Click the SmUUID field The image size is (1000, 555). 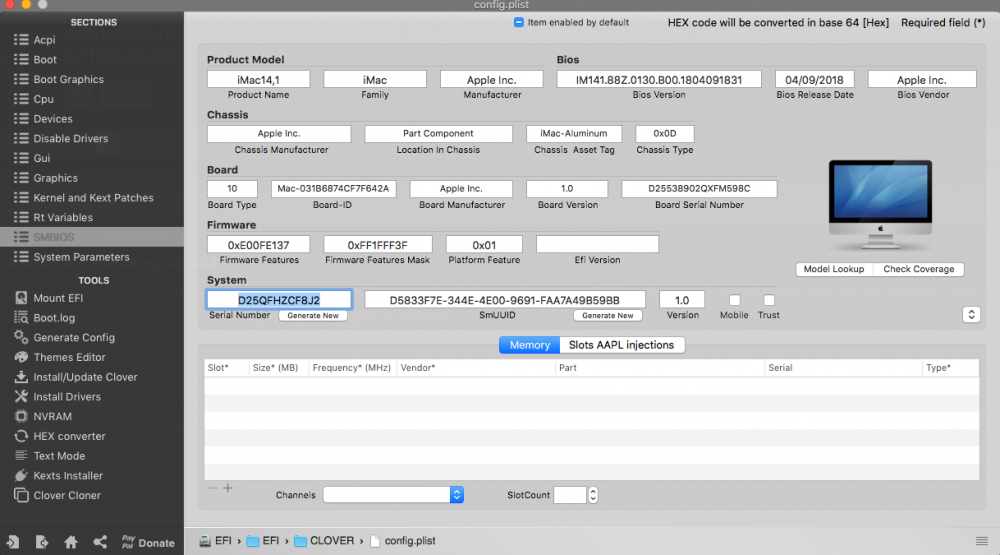tap(504, 300)
